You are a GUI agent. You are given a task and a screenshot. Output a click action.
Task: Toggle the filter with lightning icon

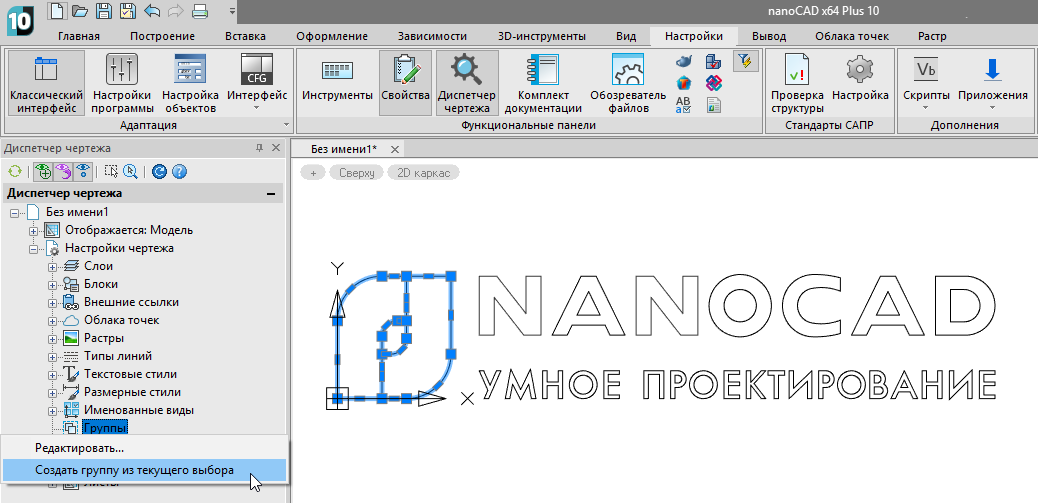(745, 62)
